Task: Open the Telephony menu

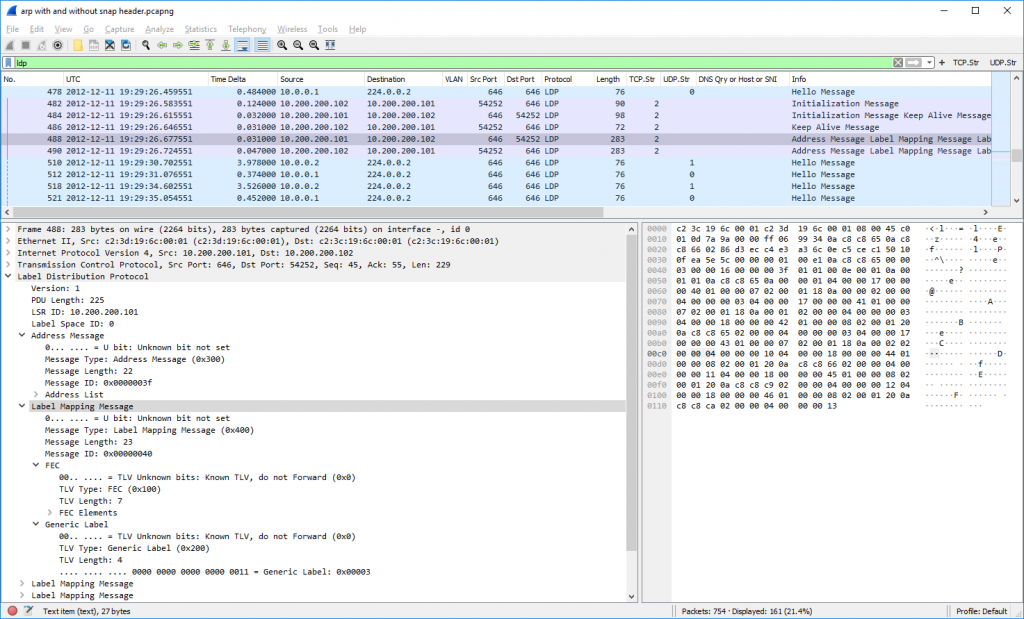Action: [x=247, y=29]
